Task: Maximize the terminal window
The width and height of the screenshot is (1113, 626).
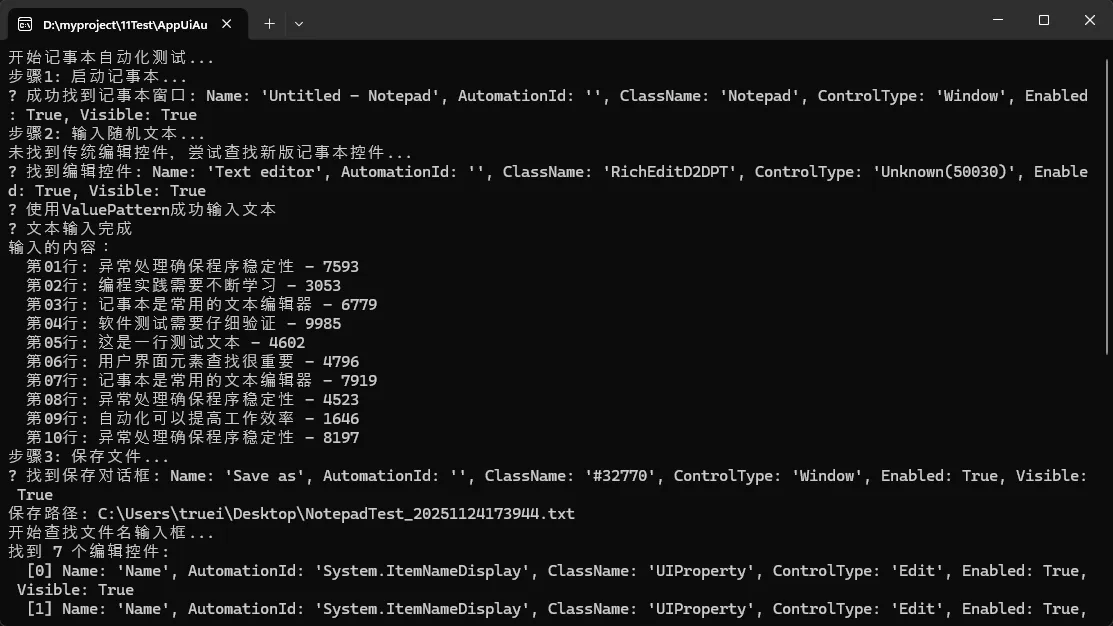Action: [1043, 20]
